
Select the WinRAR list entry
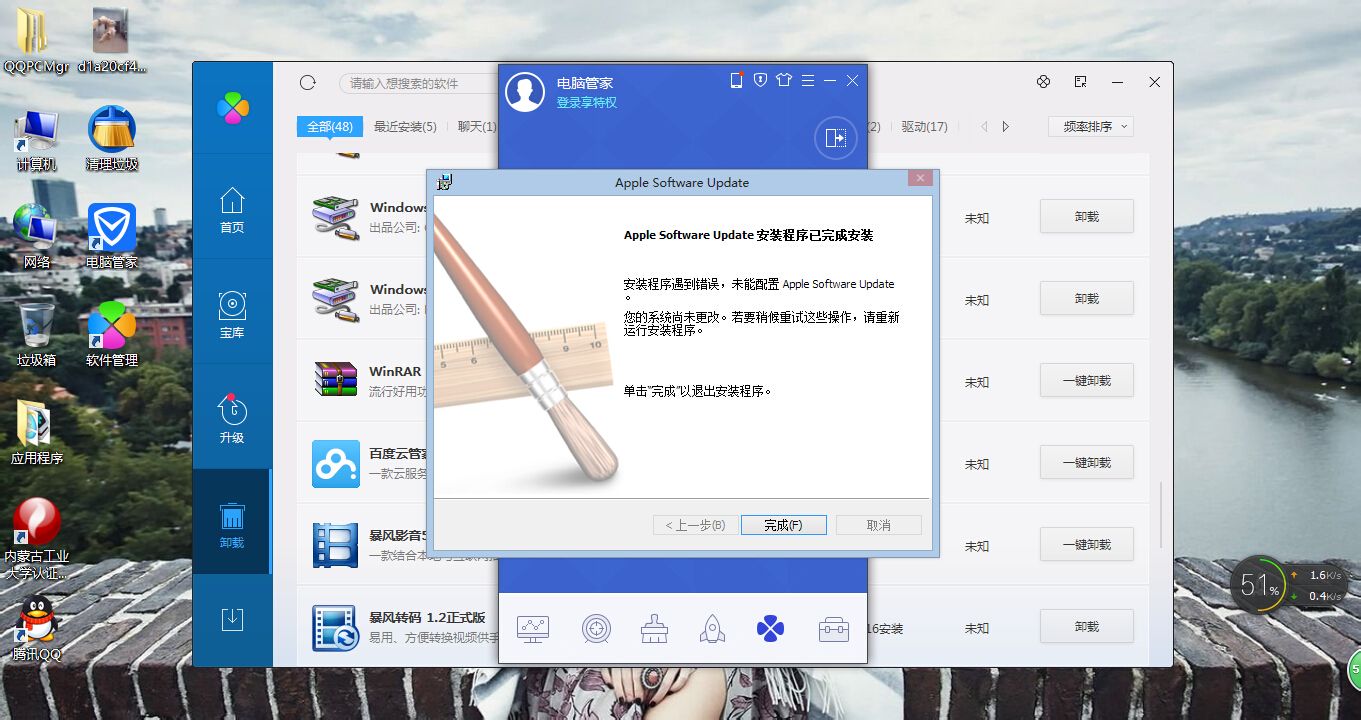point(723,381)
